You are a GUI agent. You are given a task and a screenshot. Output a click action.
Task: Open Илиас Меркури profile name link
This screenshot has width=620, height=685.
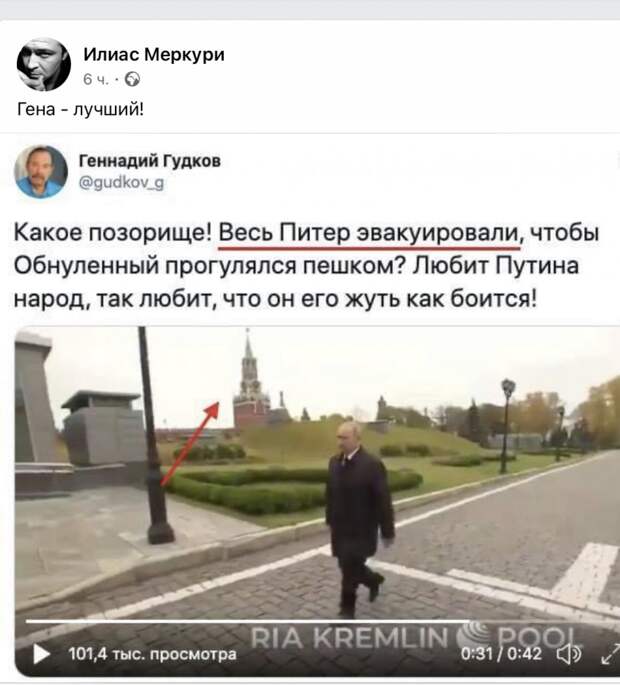pyautogui.click(x=154, y=55)
